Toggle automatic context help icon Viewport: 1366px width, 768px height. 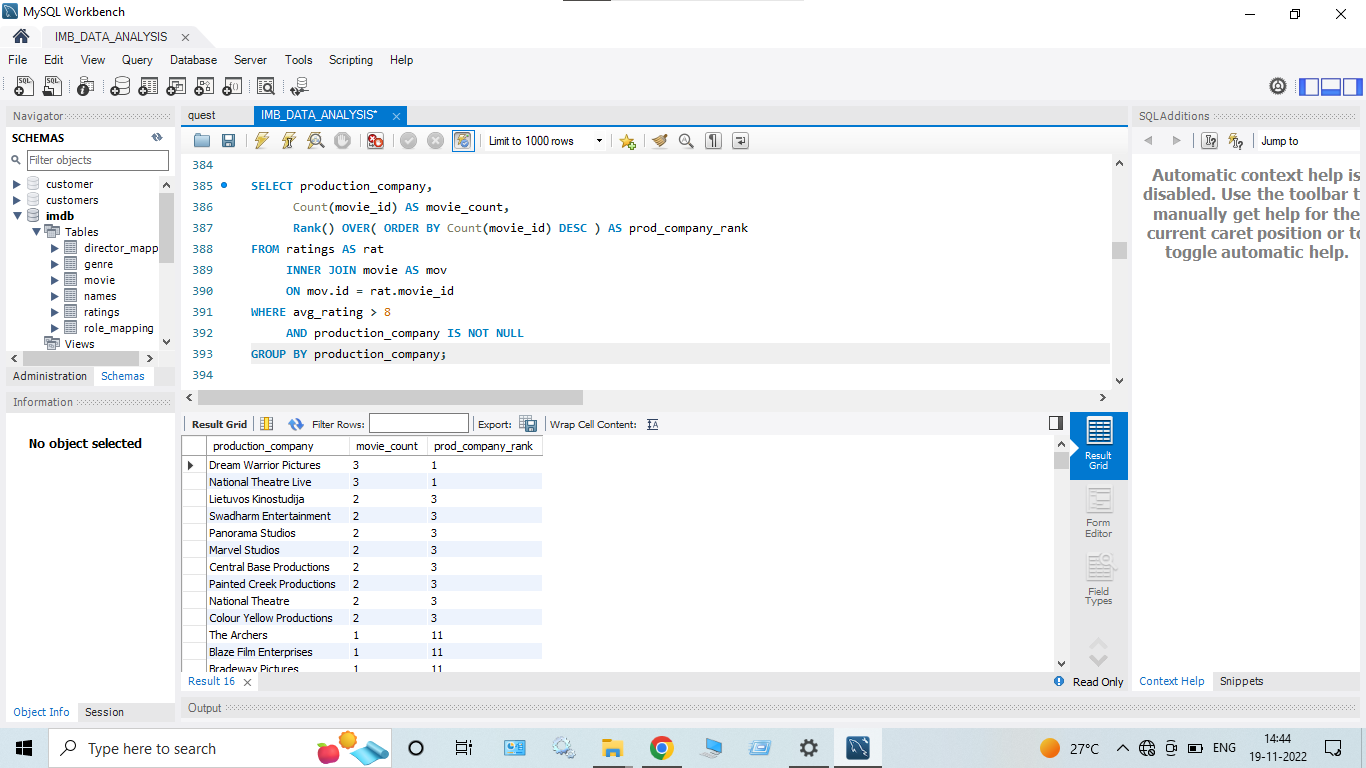coord(1236,141)
